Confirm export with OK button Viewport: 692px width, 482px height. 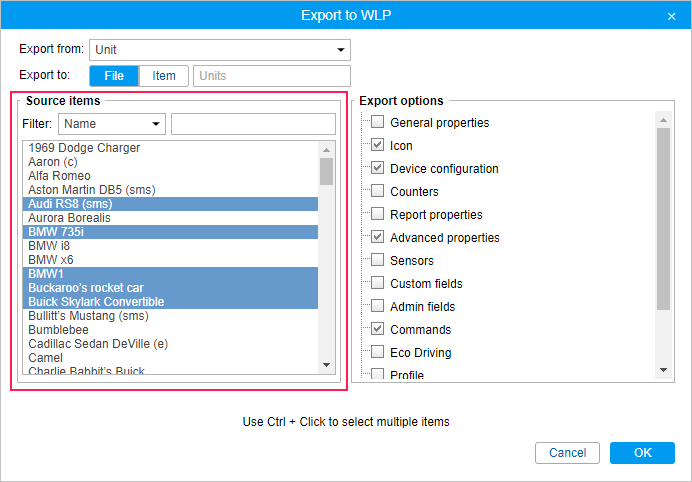point(642,453)
